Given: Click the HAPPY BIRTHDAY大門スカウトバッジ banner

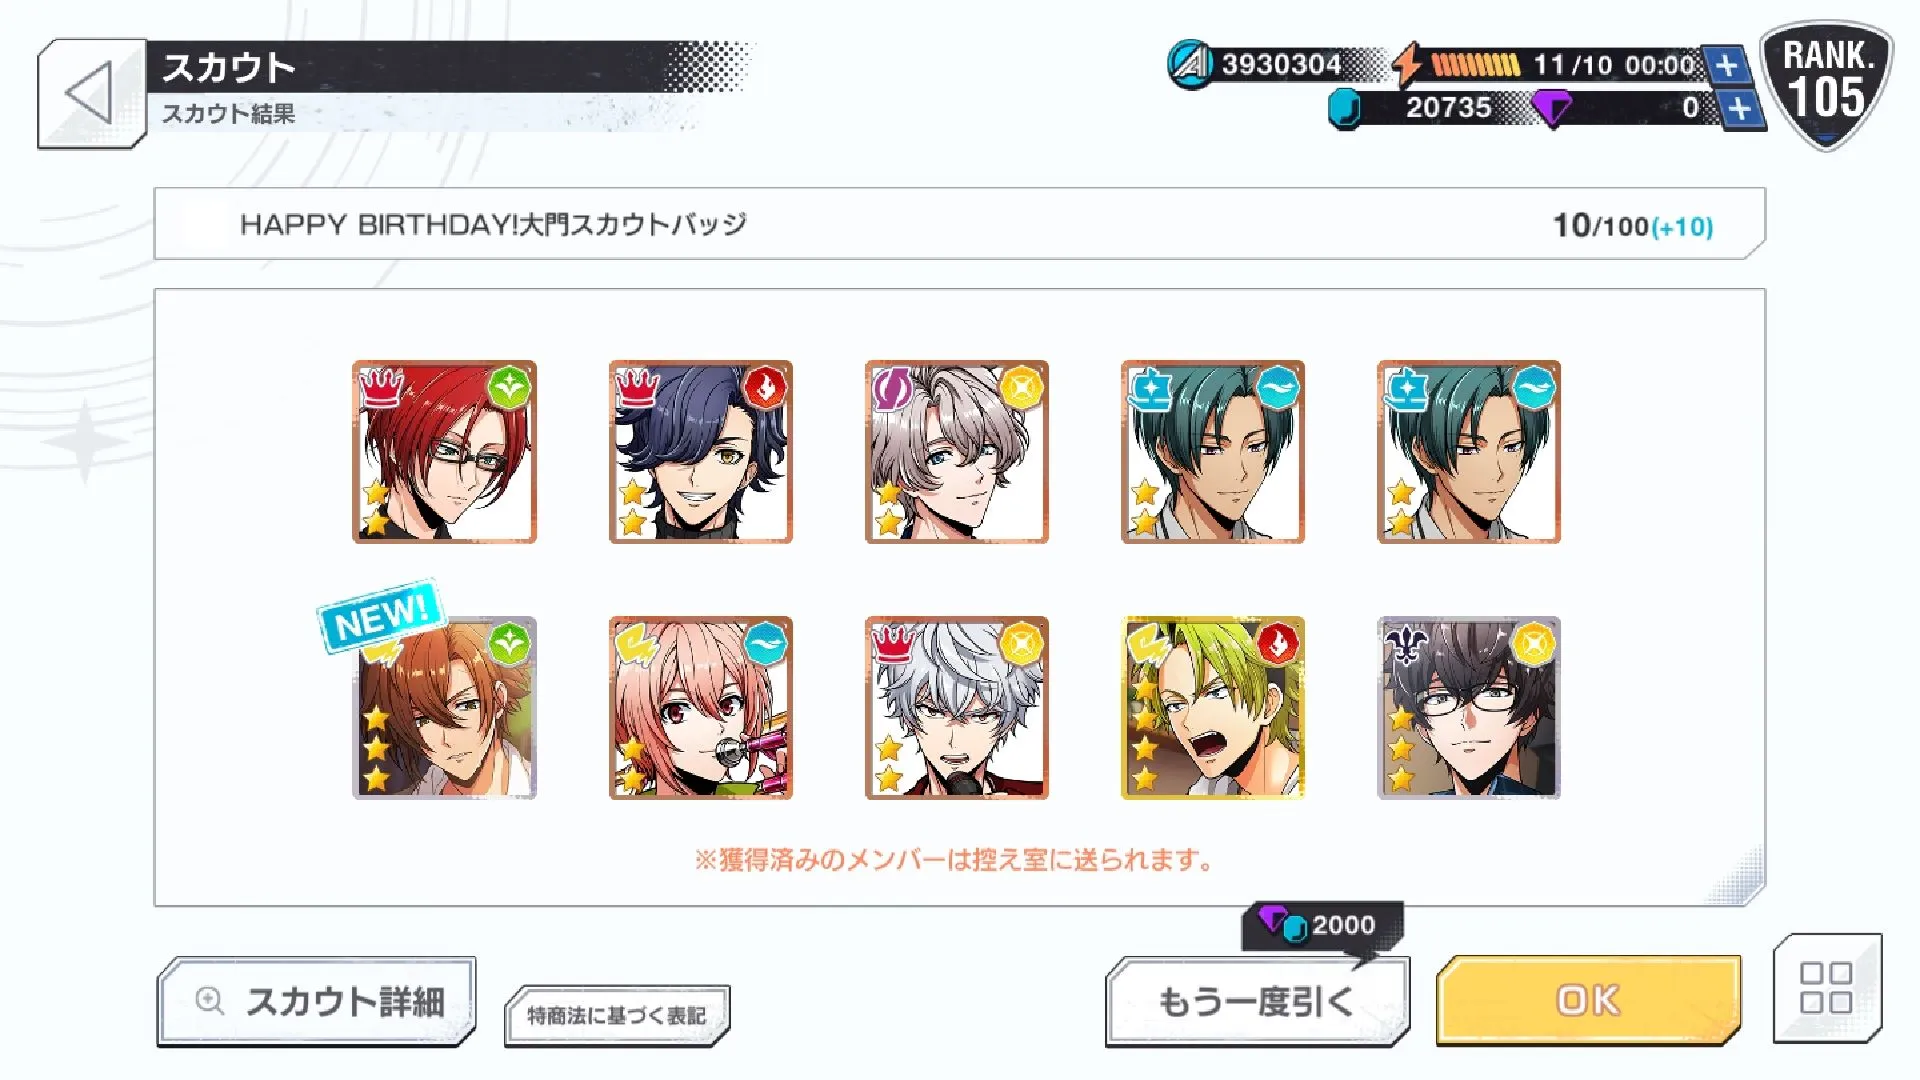Looking at the screenshot, I should pyautogui.click(x=959, y=224).
